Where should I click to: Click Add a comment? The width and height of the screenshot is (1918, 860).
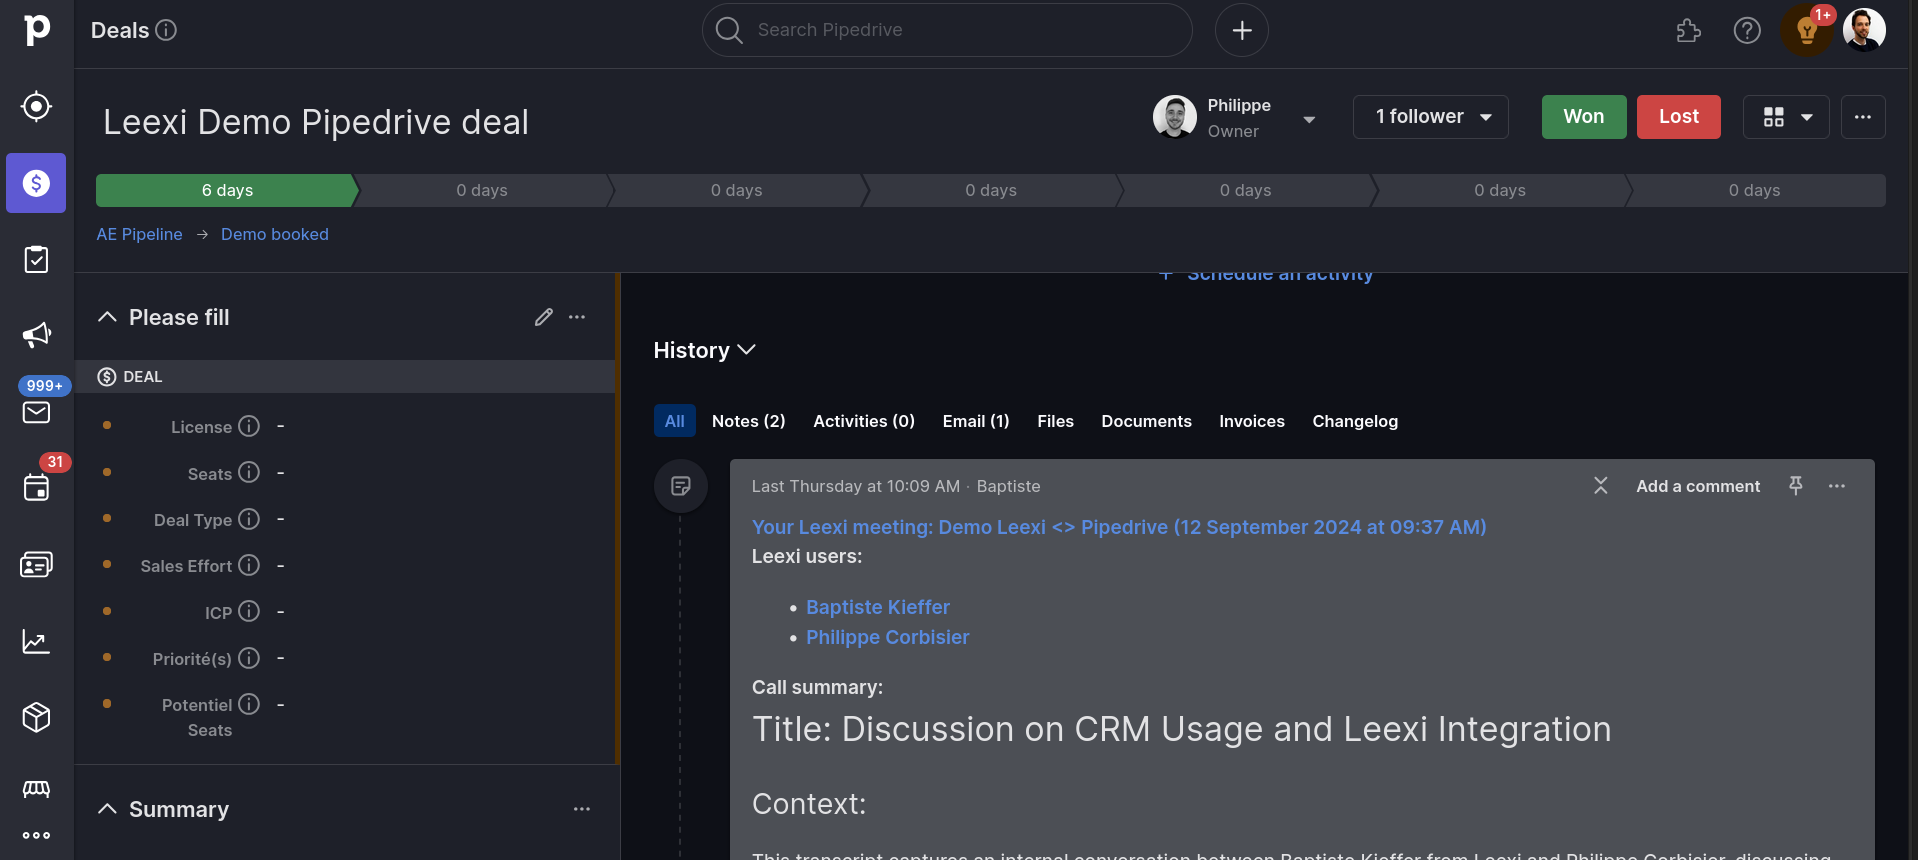(x=1698, y=486)
